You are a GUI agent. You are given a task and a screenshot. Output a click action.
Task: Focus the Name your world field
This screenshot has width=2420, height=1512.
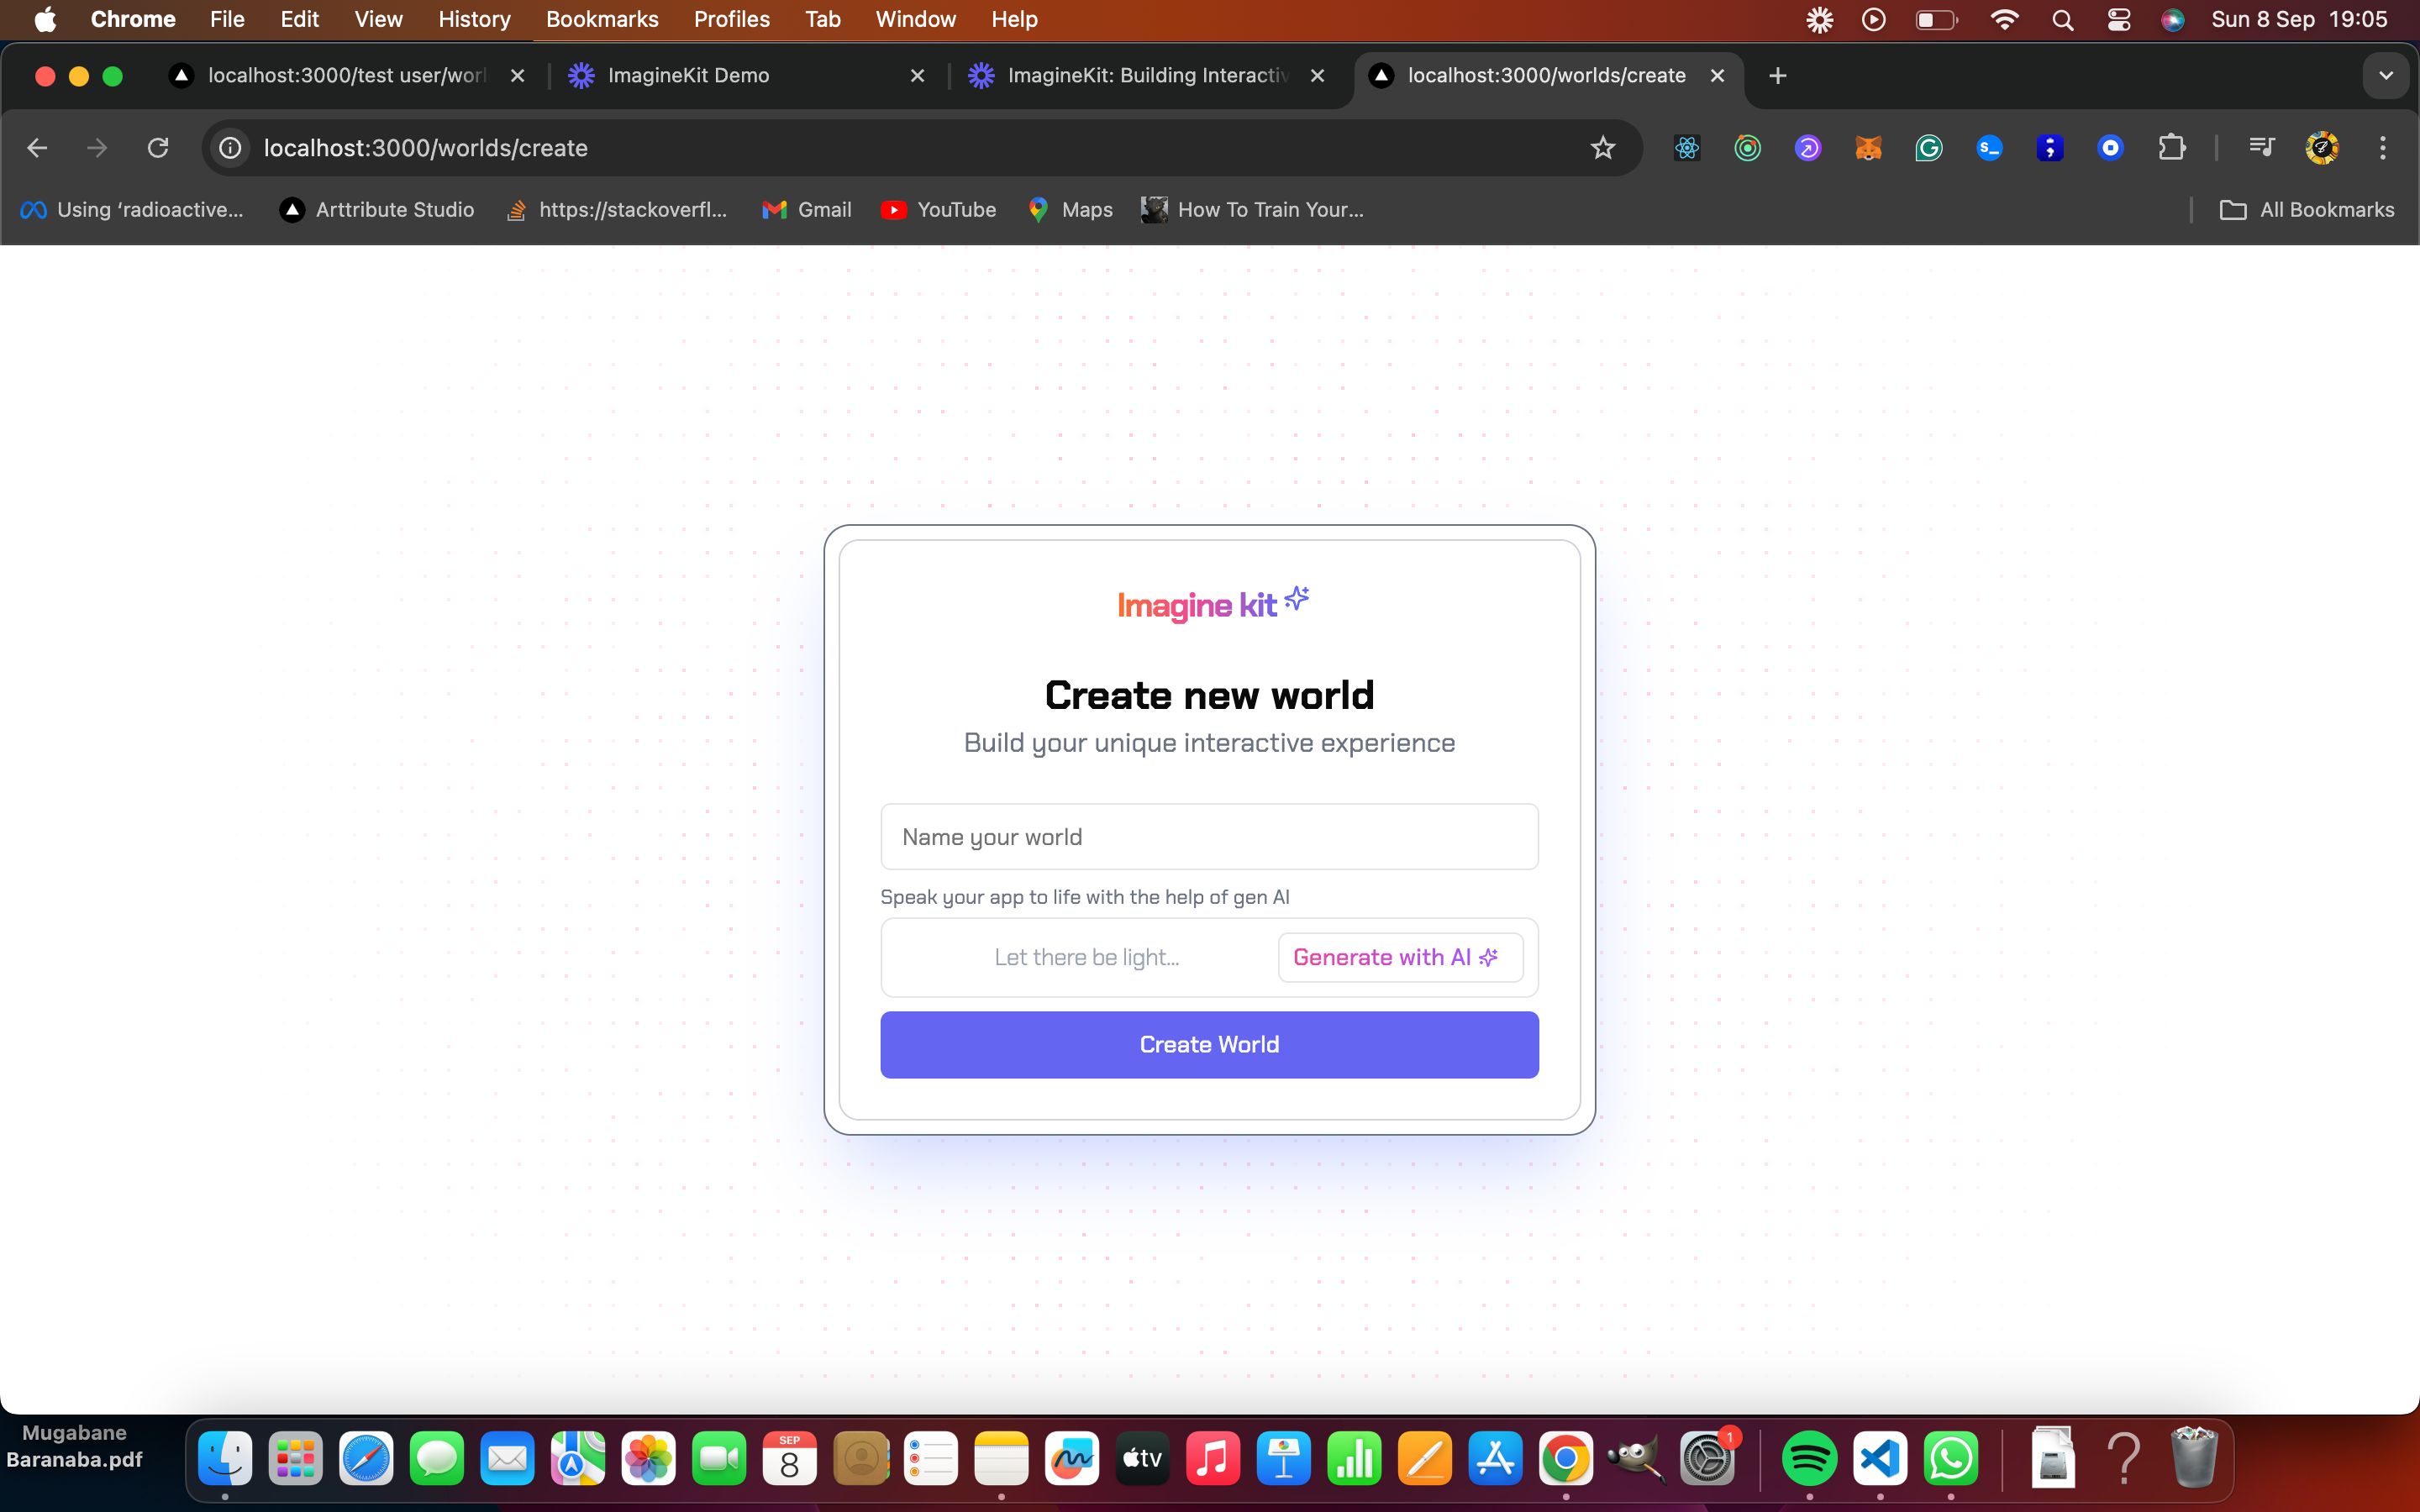coord(1209,836)
